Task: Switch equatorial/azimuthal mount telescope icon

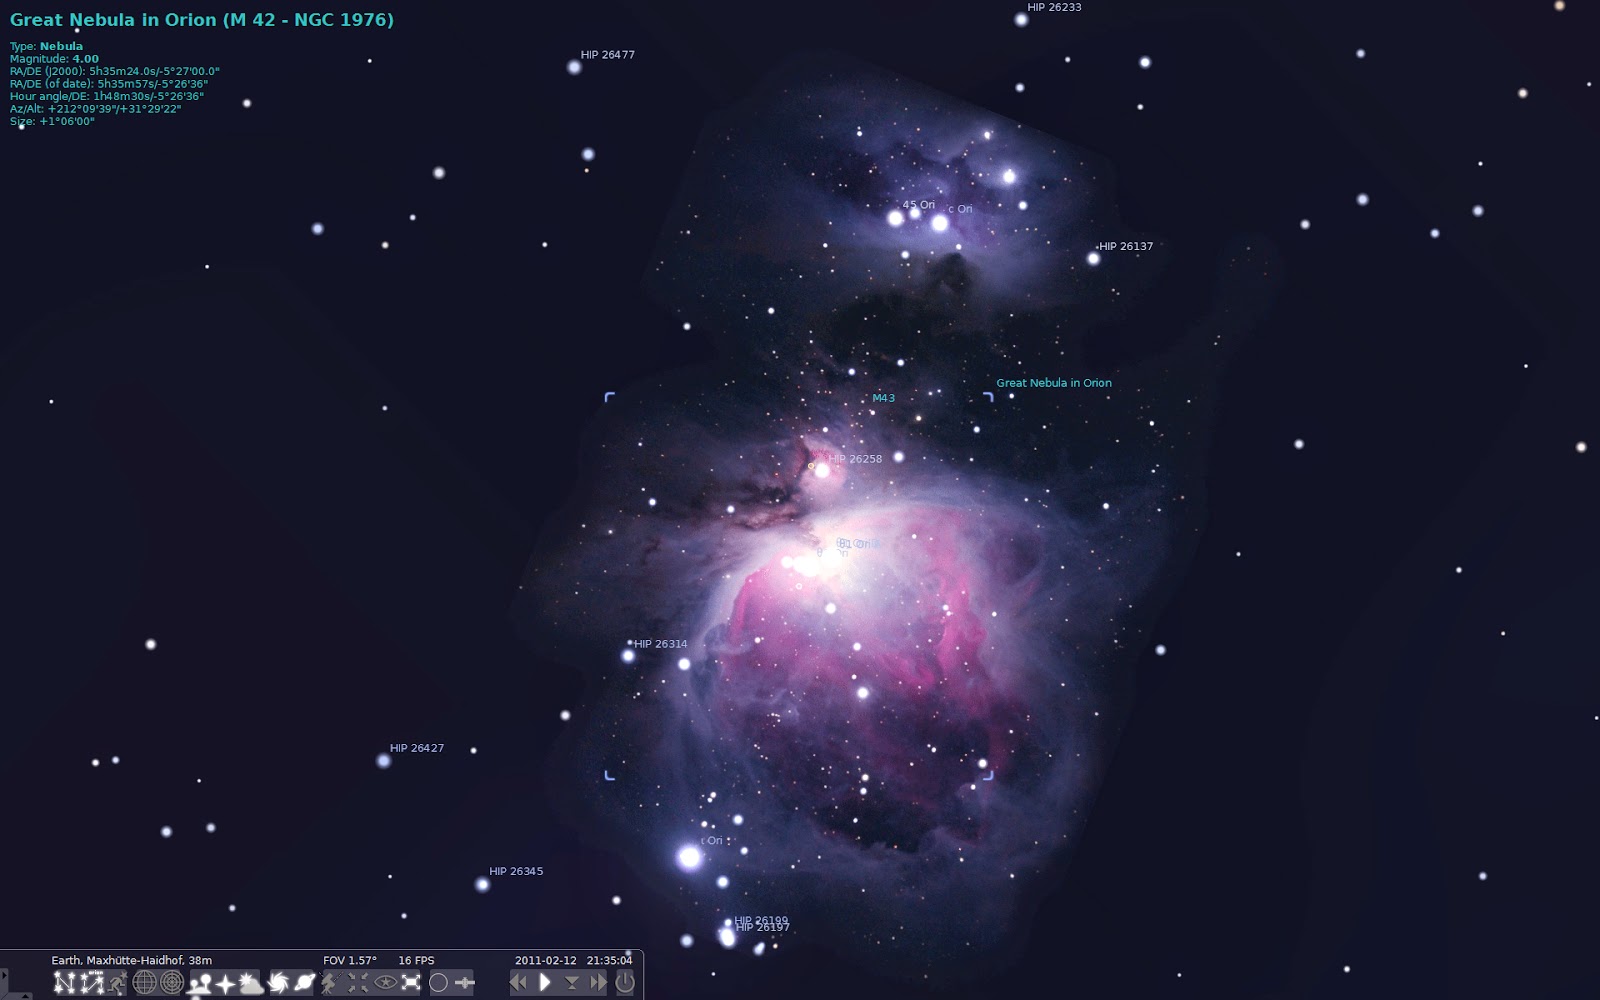Action: pos(331,983)
